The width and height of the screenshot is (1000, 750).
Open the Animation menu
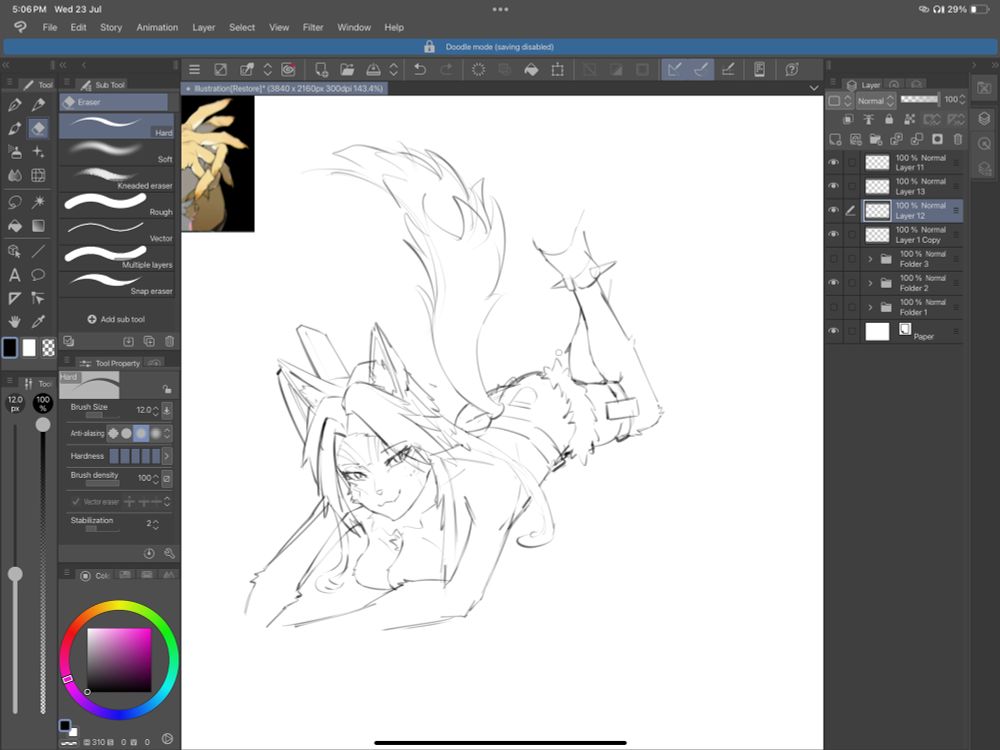[x=157, y=27]
